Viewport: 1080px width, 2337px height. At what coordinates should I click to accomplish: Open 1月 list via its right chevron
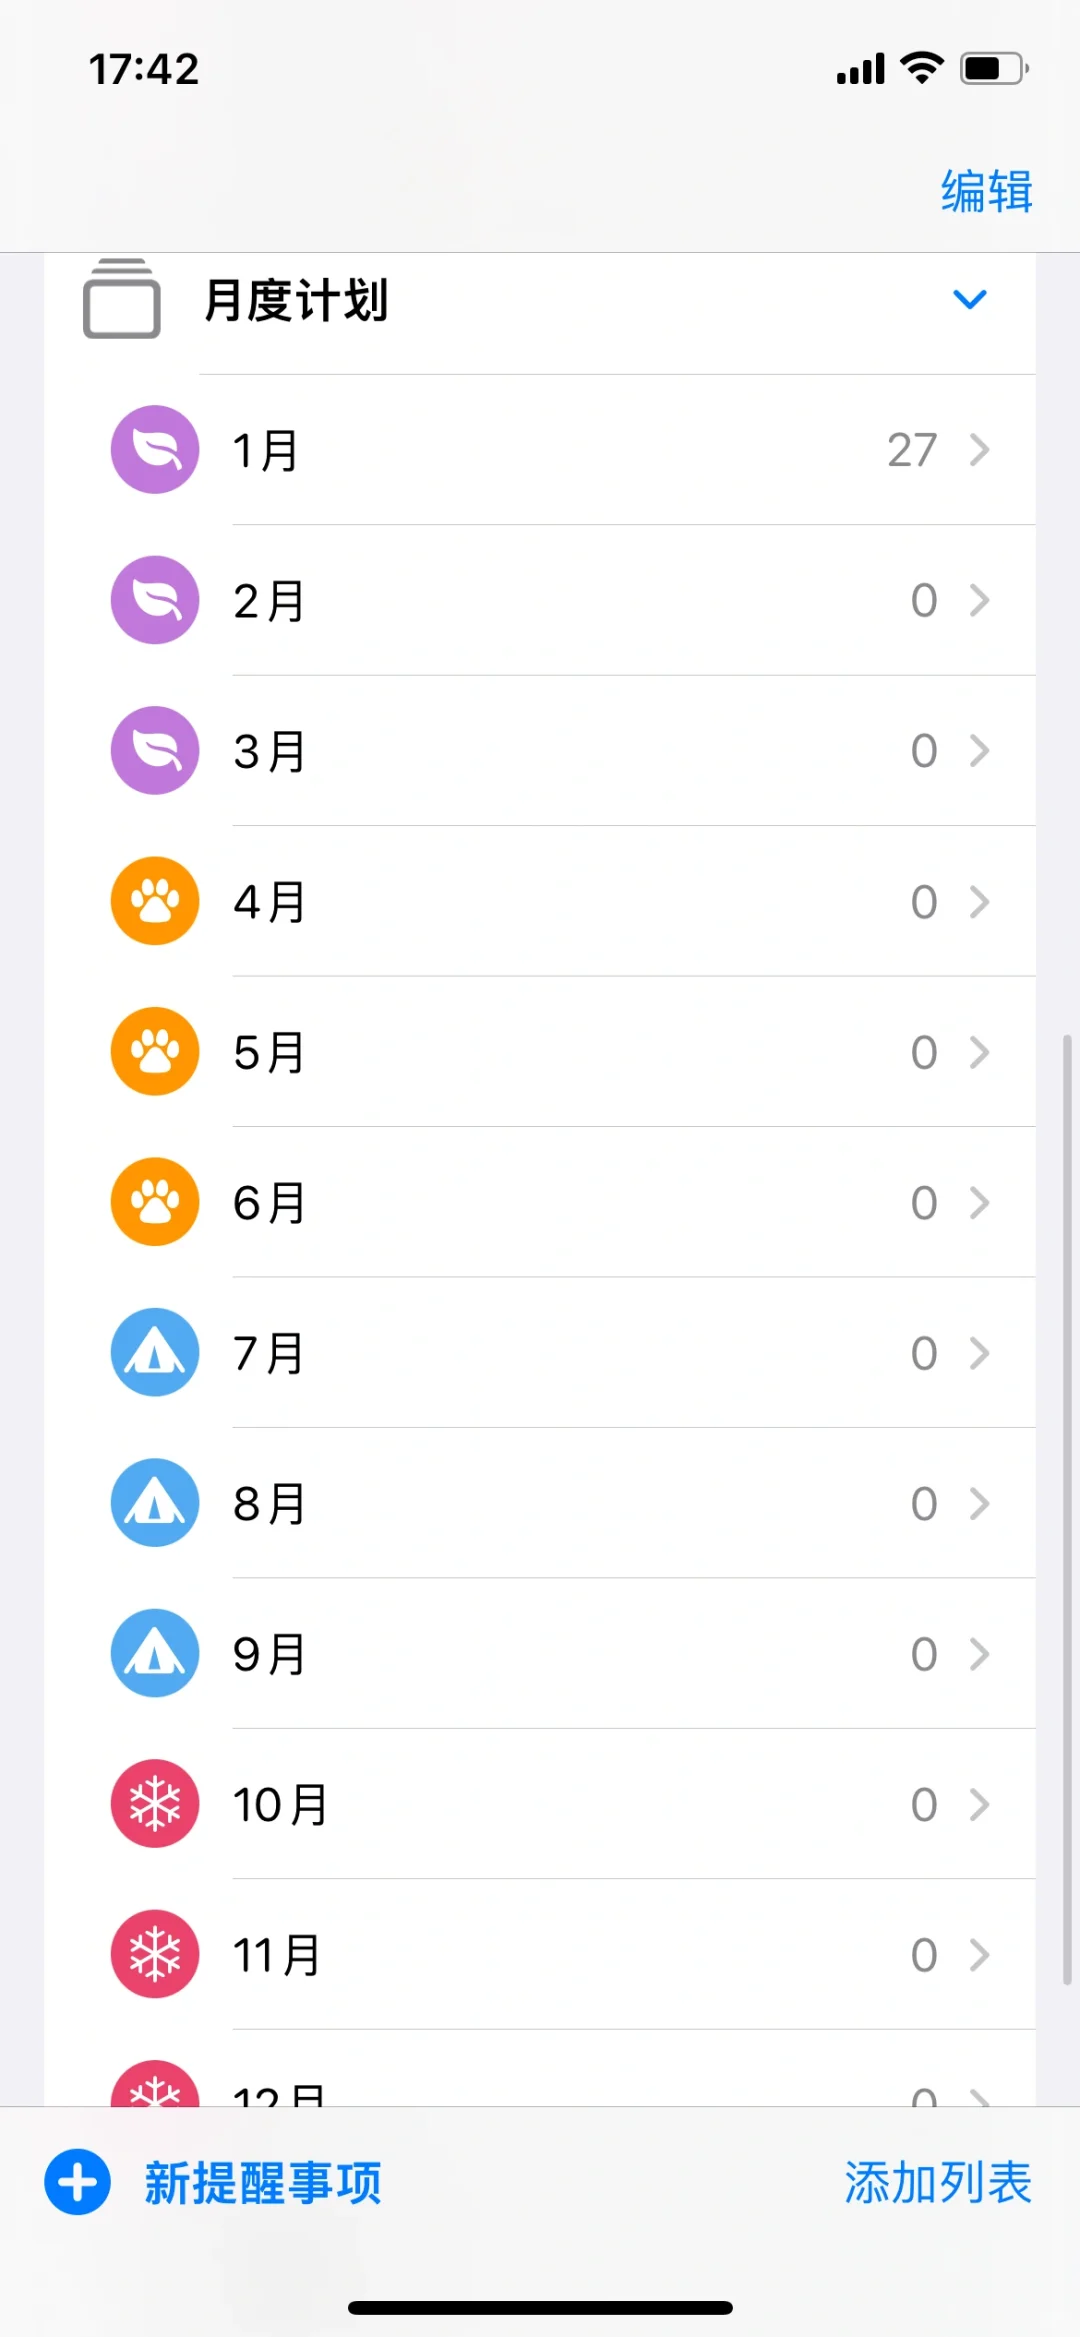[979, 450]
